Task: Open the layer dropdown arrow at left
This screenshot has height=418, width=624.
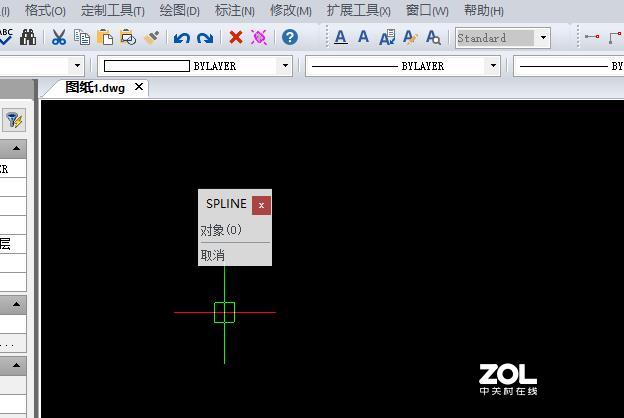Action: 77,66
